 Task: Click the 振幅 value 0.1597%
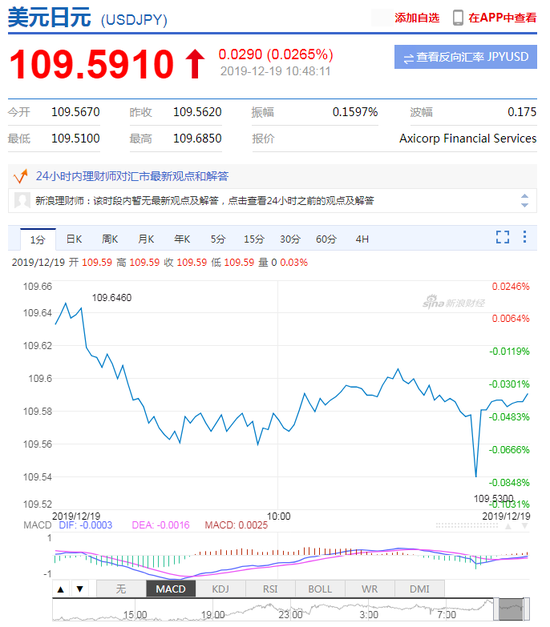355,112
